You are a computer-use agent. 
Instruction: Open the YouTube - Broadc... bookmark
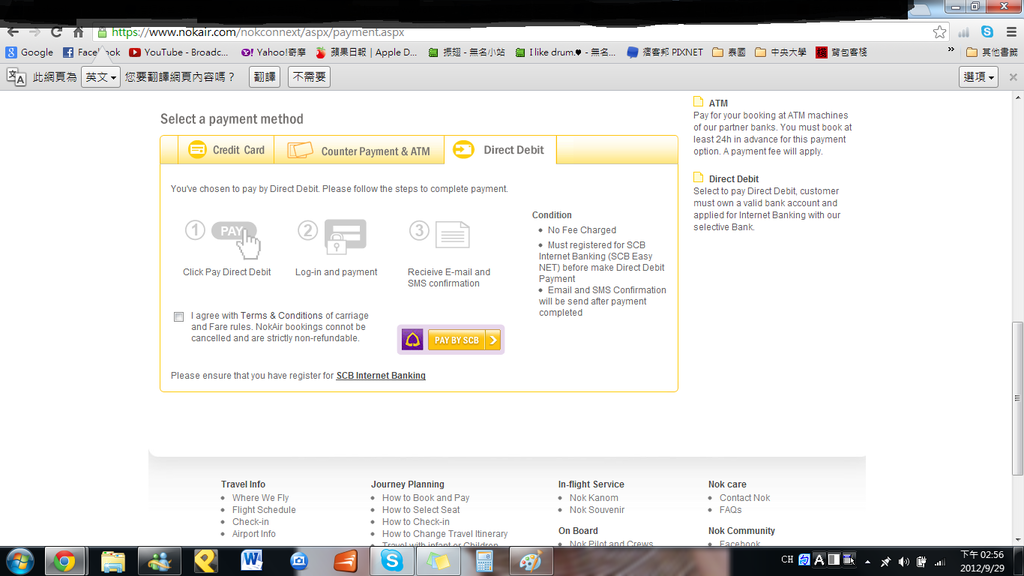click(x=179, y=52)
